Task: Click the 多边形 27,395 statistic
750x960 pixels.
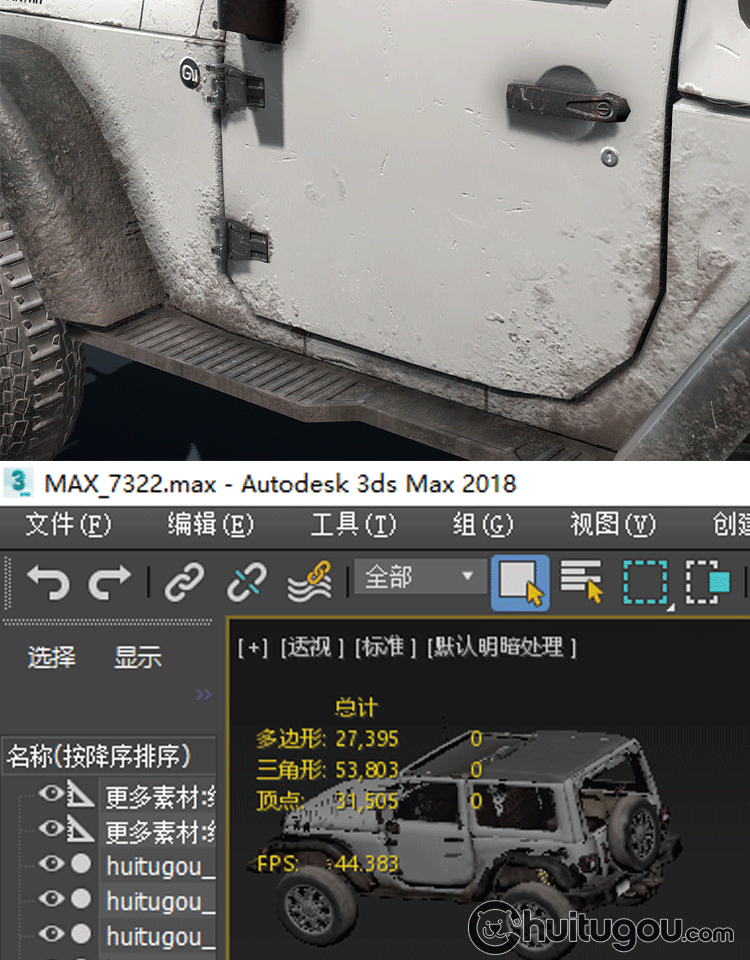Action: [x=328, y=739]
